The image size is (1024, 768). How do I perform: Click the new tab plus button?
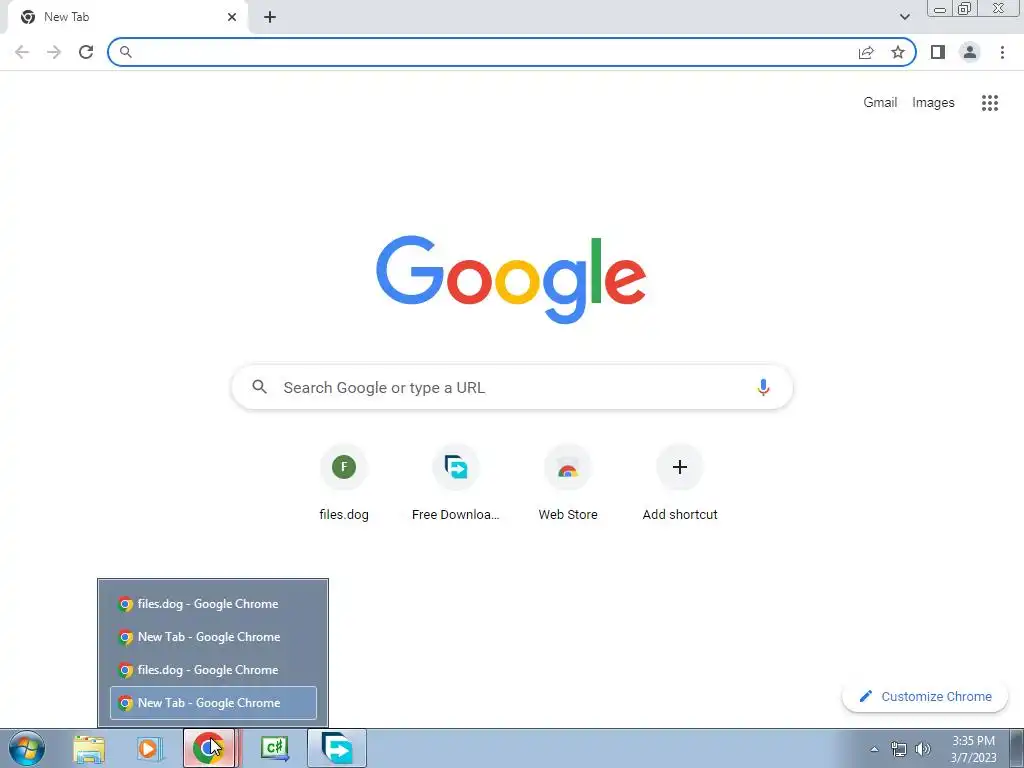[x=270, y=17]
